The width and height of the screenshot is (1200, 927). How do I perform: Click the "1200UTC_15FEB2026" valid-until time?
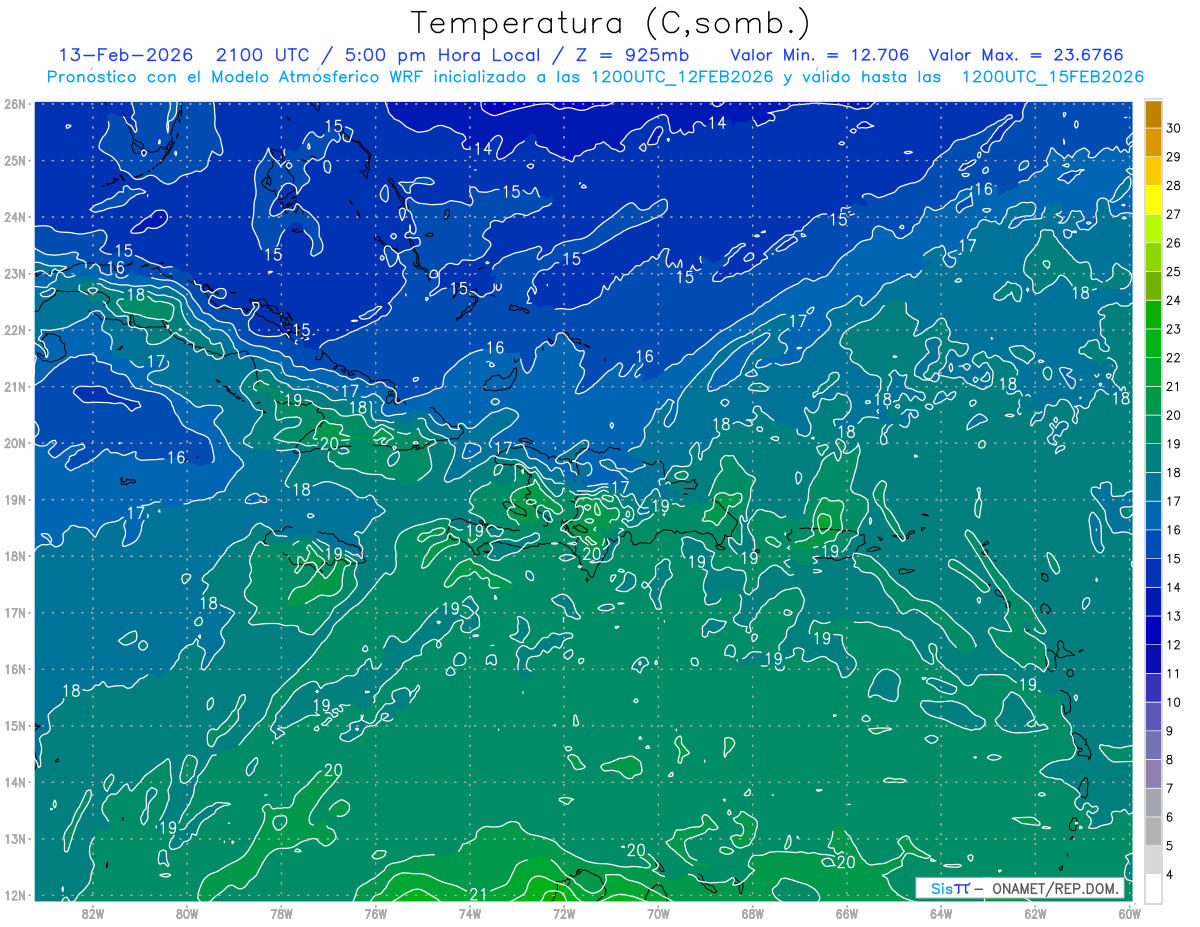pos(1052,77)
